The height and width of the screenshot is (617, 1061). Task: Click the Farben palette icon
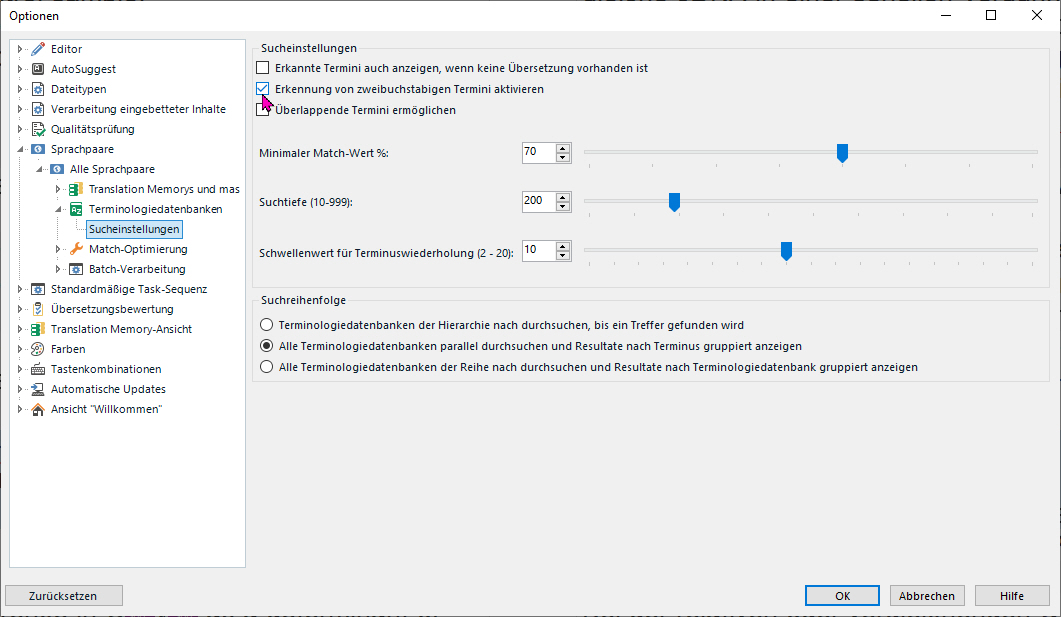pyautogui.click(x=38, y=349)
